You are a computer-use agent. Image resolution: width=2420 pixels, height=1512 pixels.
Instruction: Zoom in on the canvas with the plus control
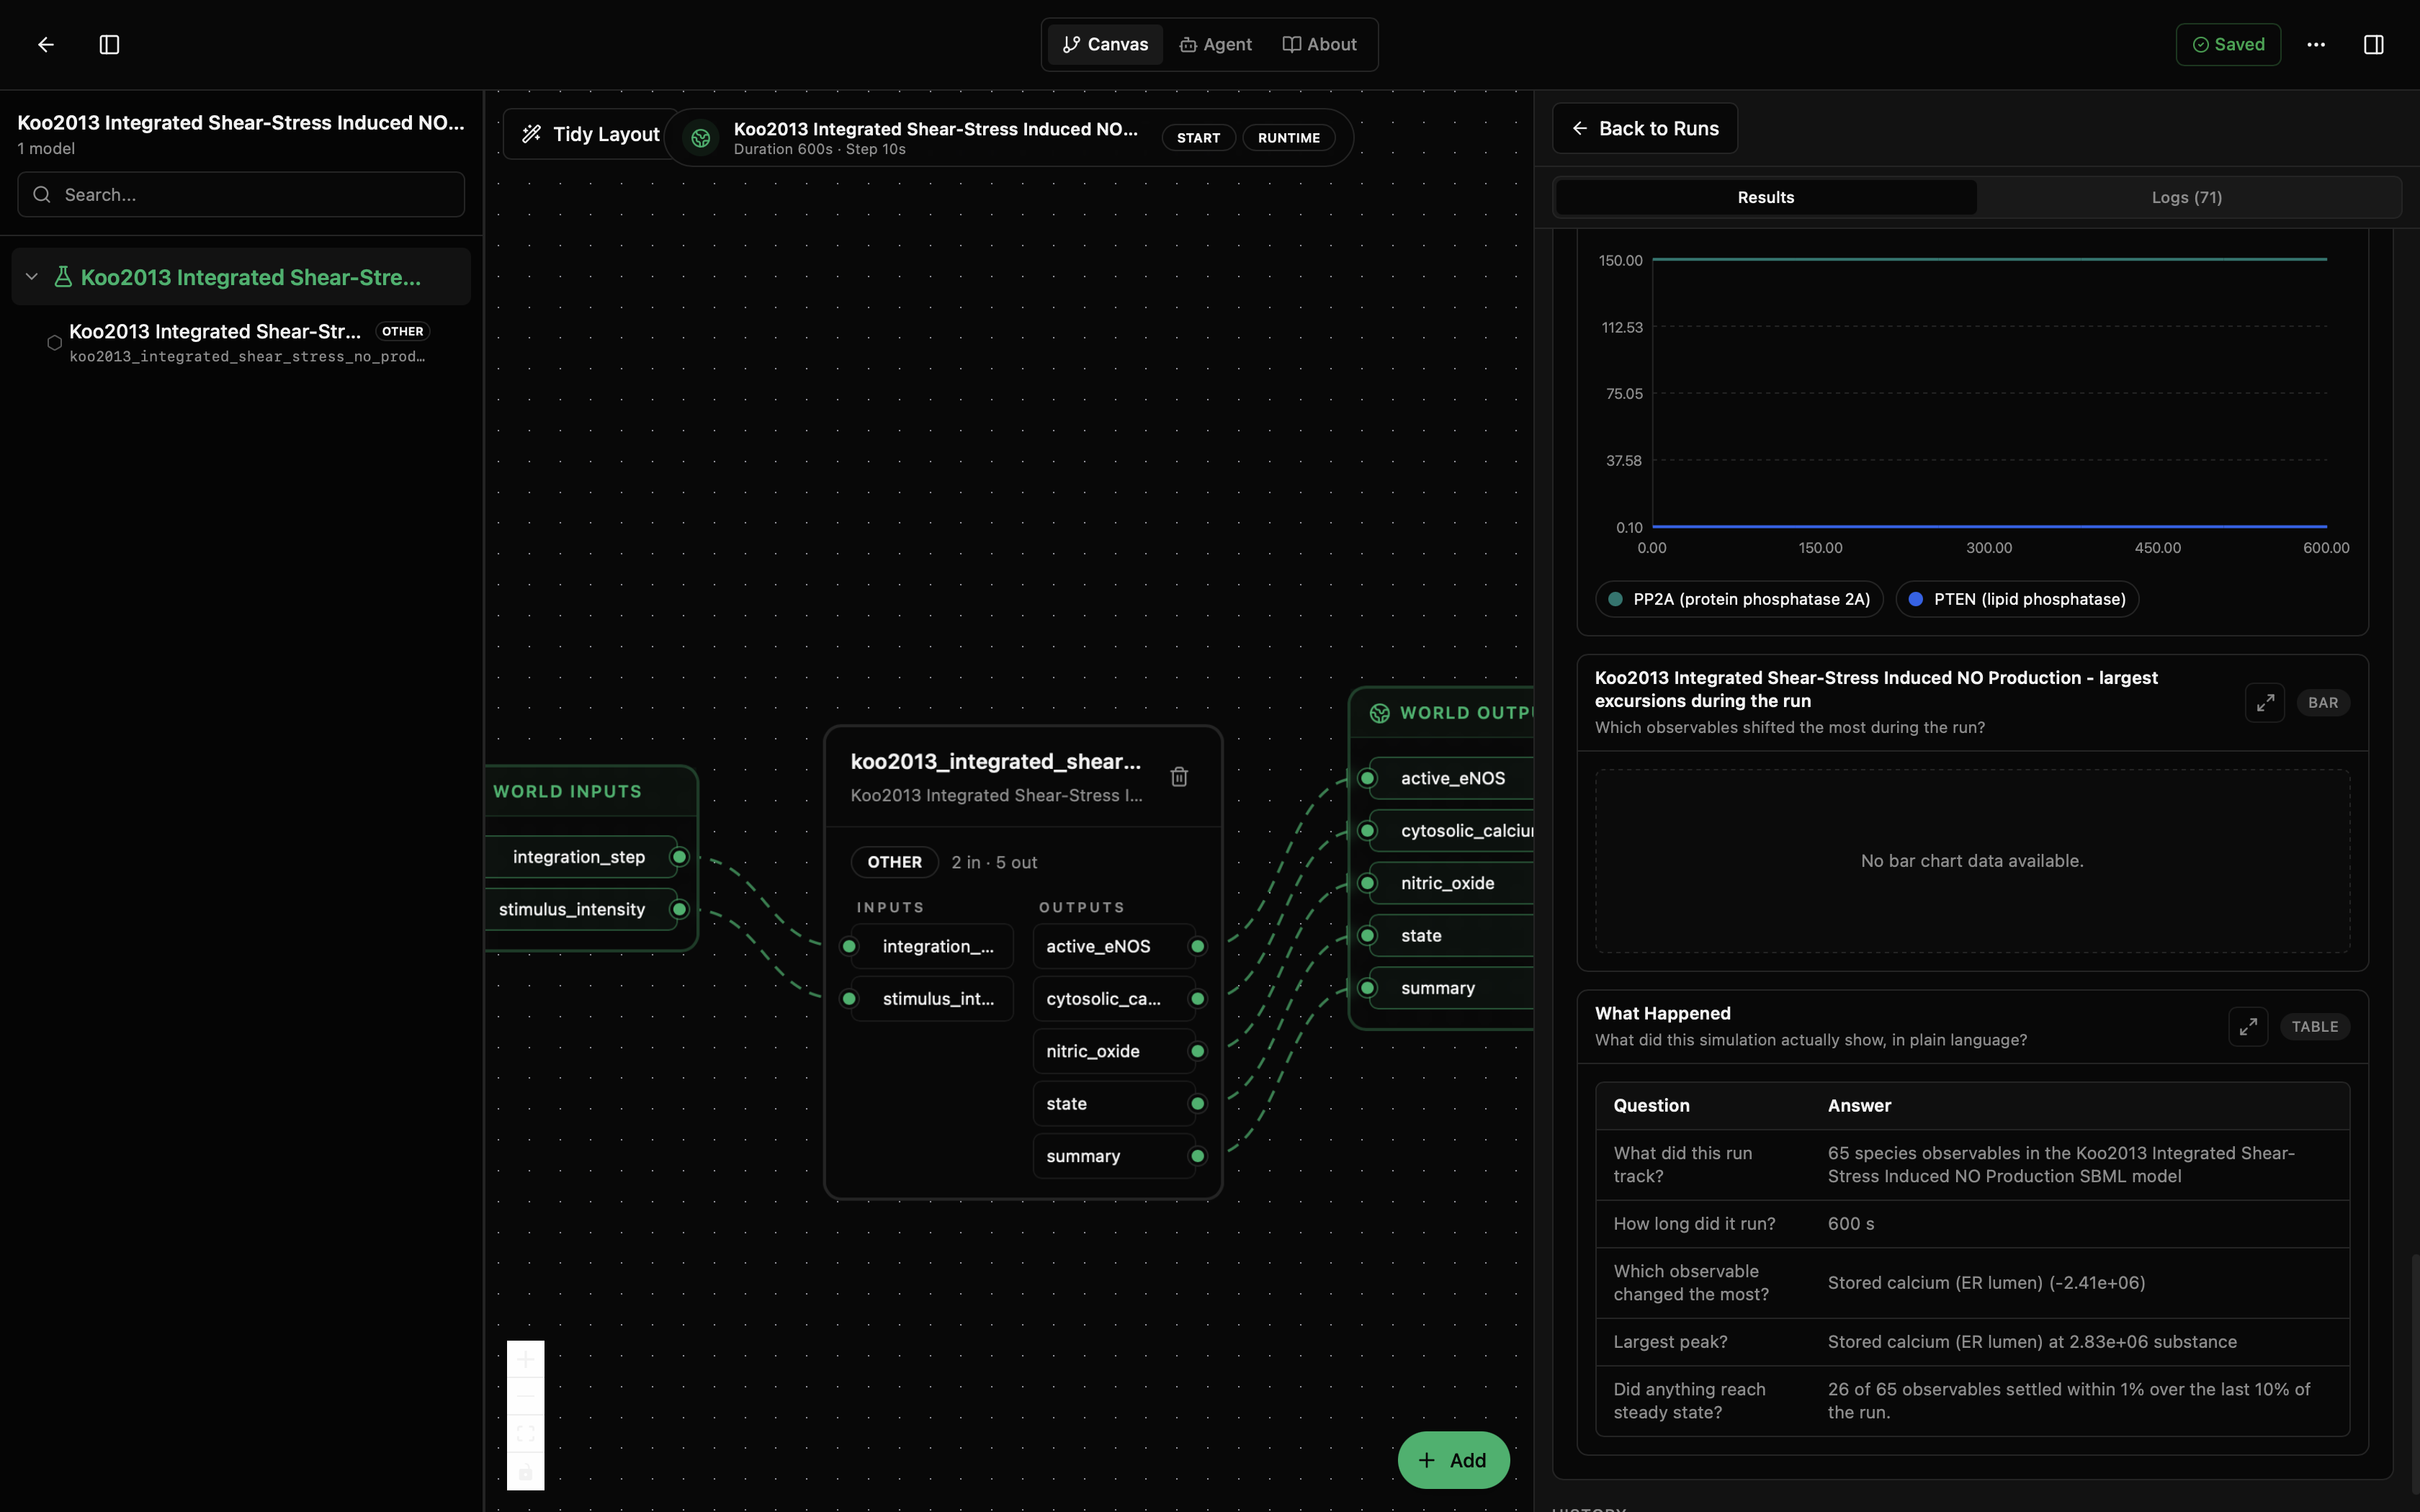526,1359
